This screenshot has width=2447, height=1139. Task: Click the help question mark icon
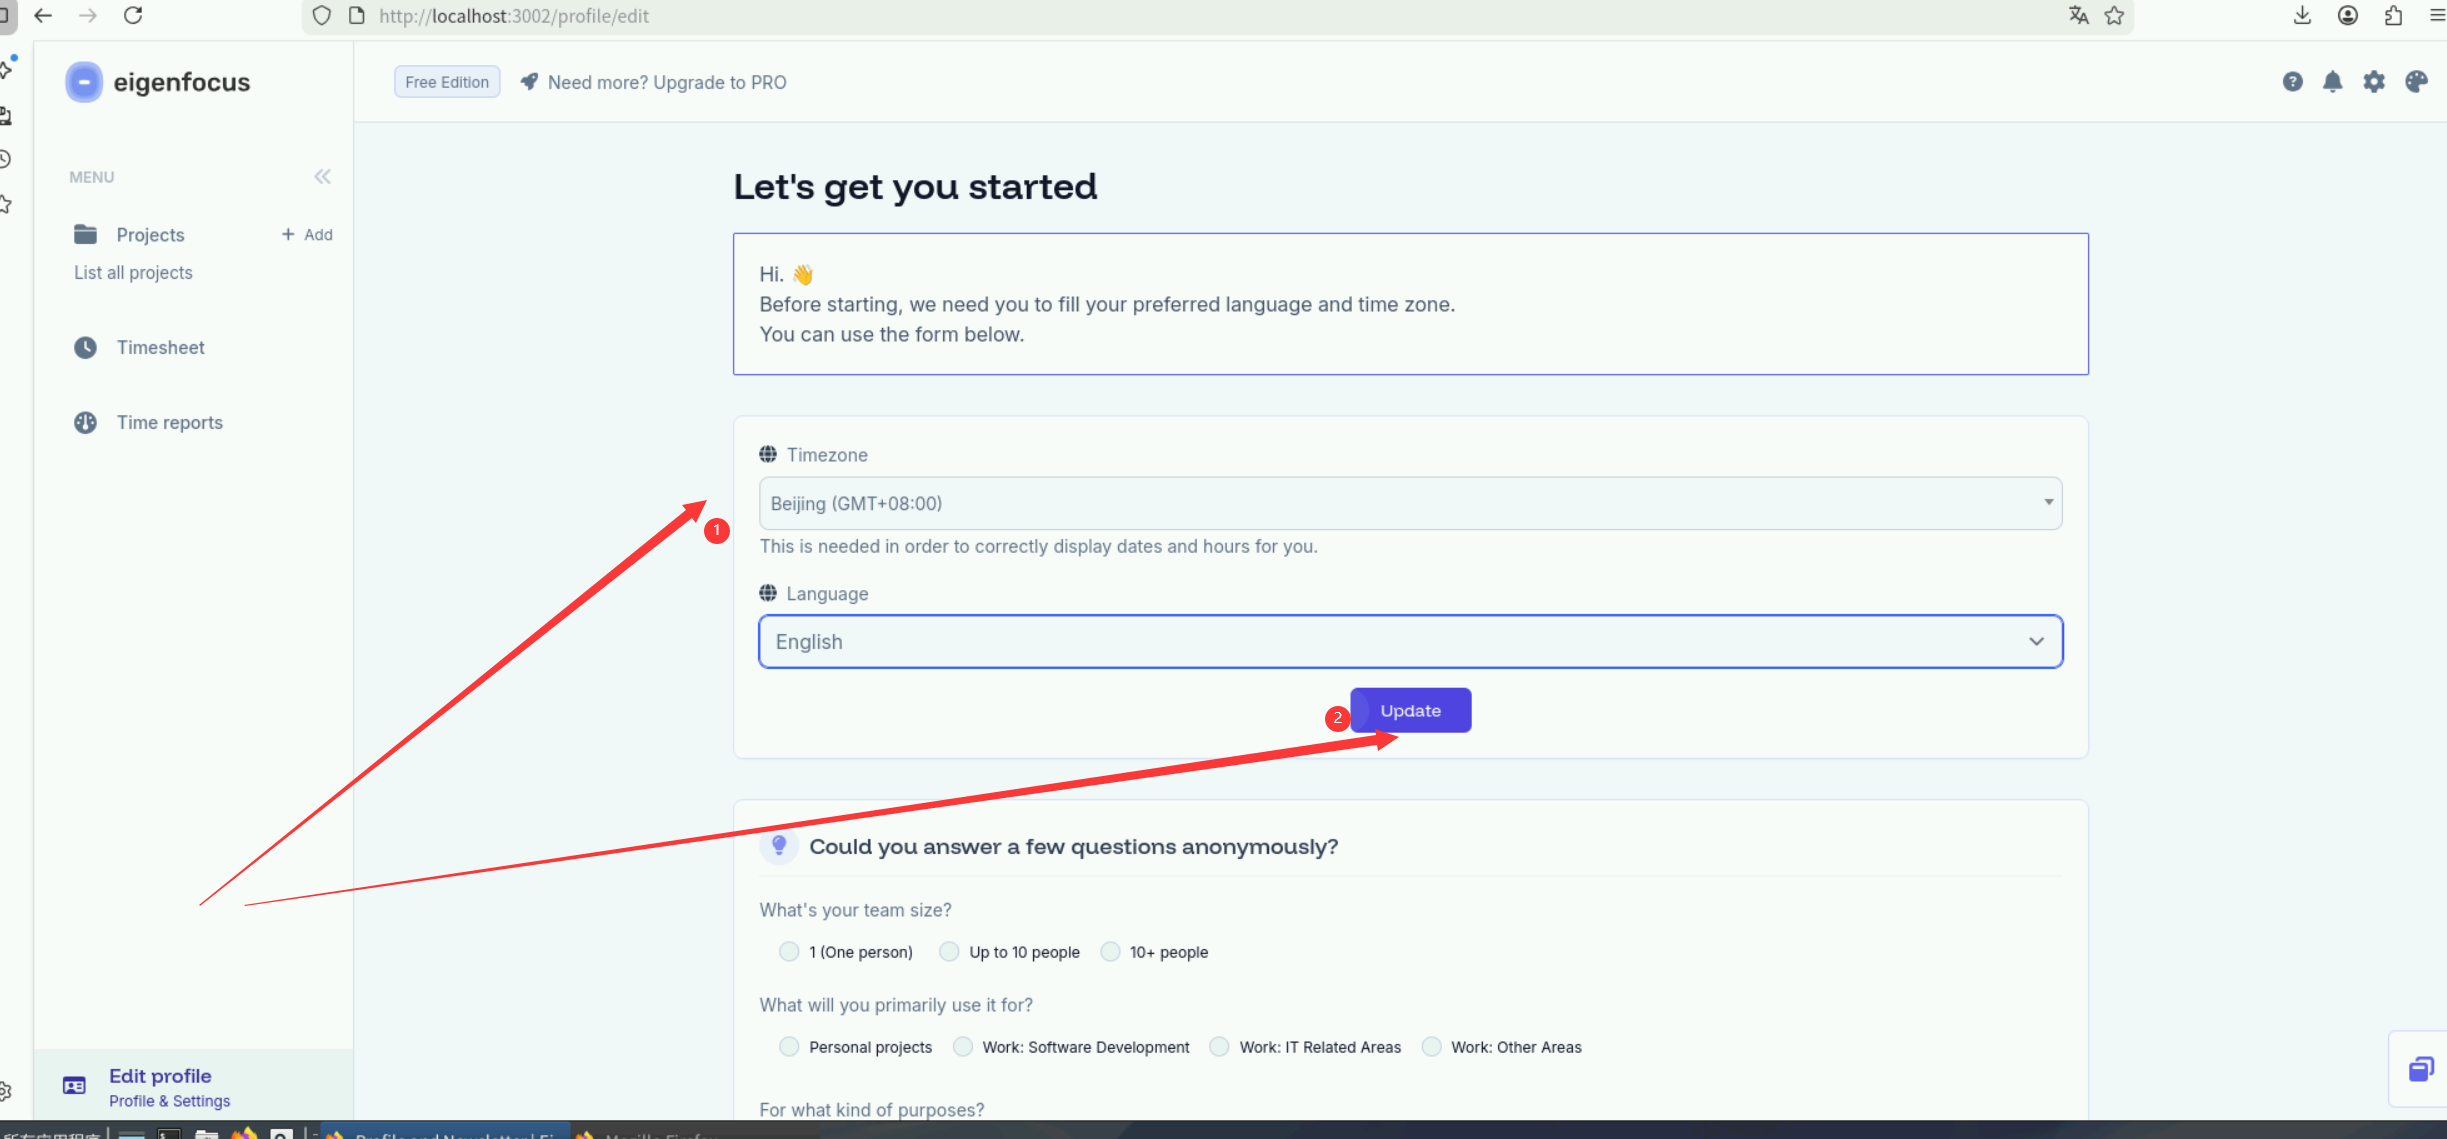click(2292, 82)
